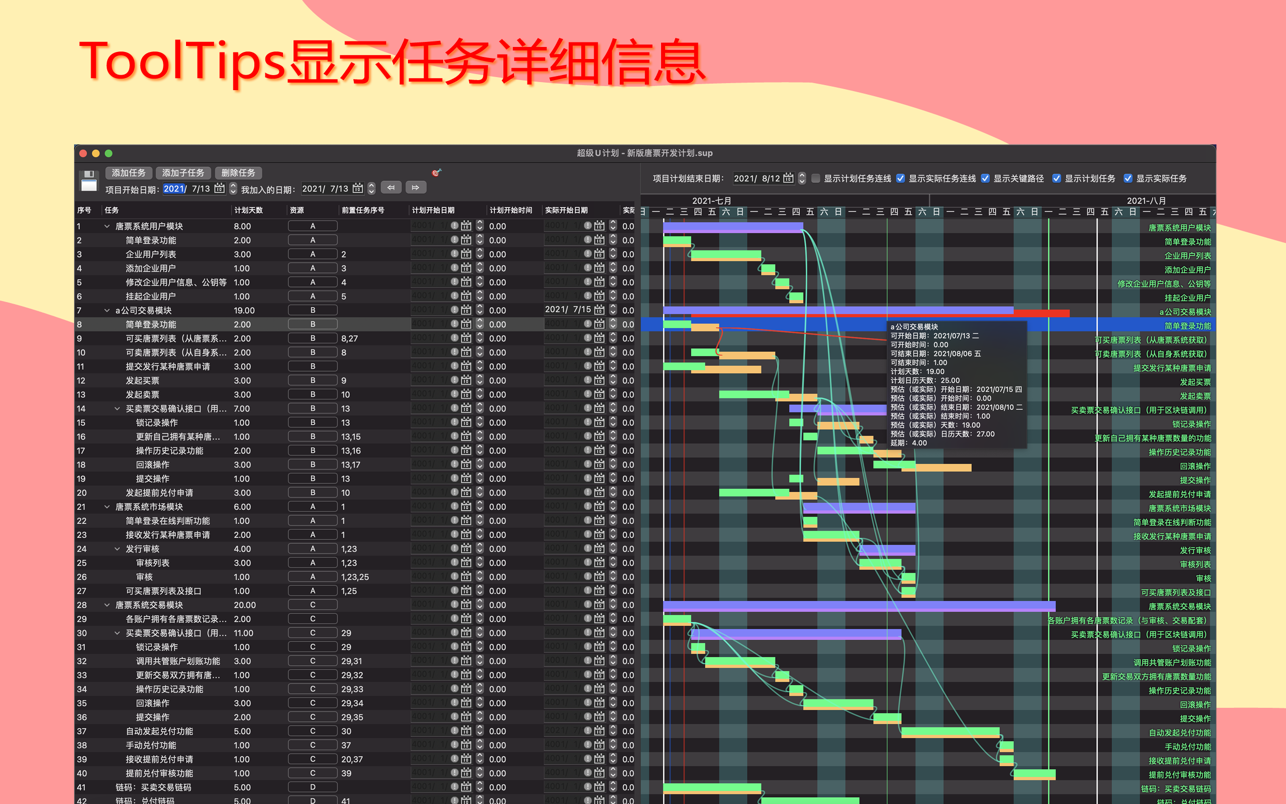Viewport: 1286px width, 804px height.
Task: Click 添加子任务 button
Action: click(183, 173)
